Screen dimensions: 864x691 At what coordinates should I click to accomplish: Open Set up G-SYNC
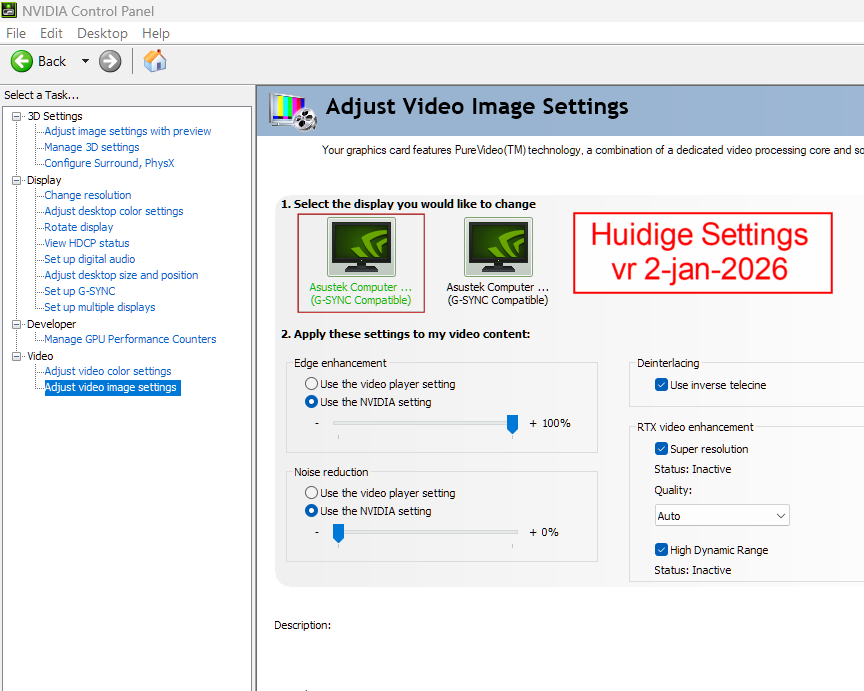[x=79, y=291]
